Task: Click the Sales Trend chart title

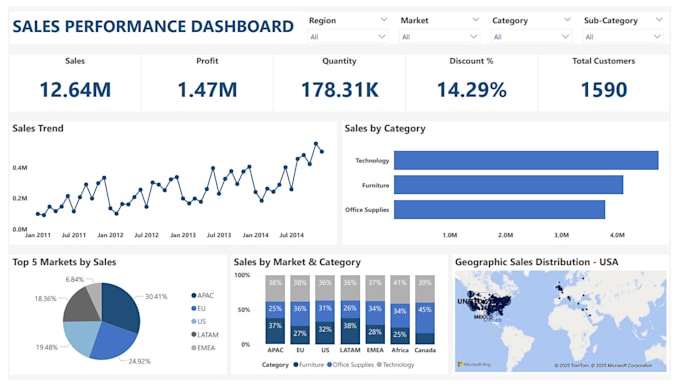Action: click(38, 128)
